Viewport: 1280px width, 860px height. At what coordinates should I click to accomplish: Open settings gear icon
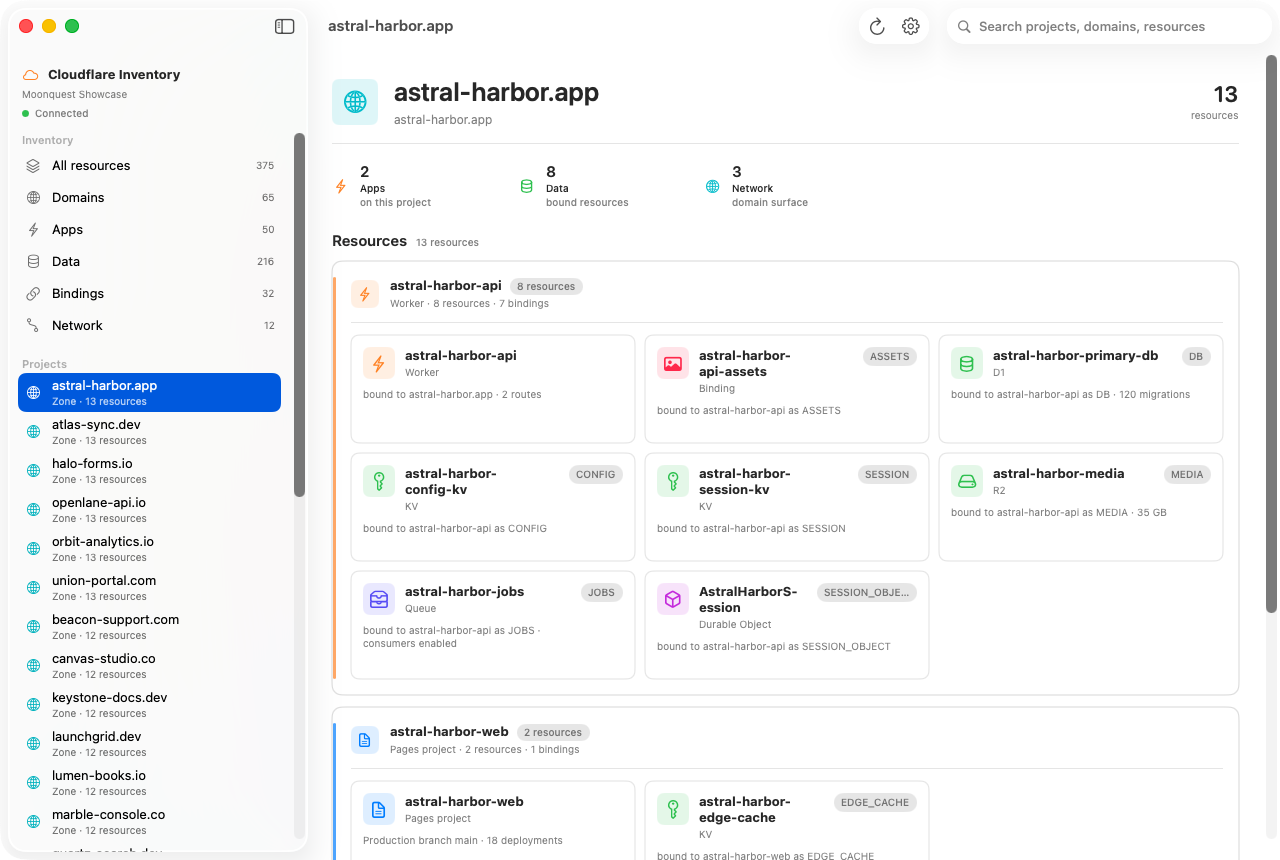(x=911, y=27)
